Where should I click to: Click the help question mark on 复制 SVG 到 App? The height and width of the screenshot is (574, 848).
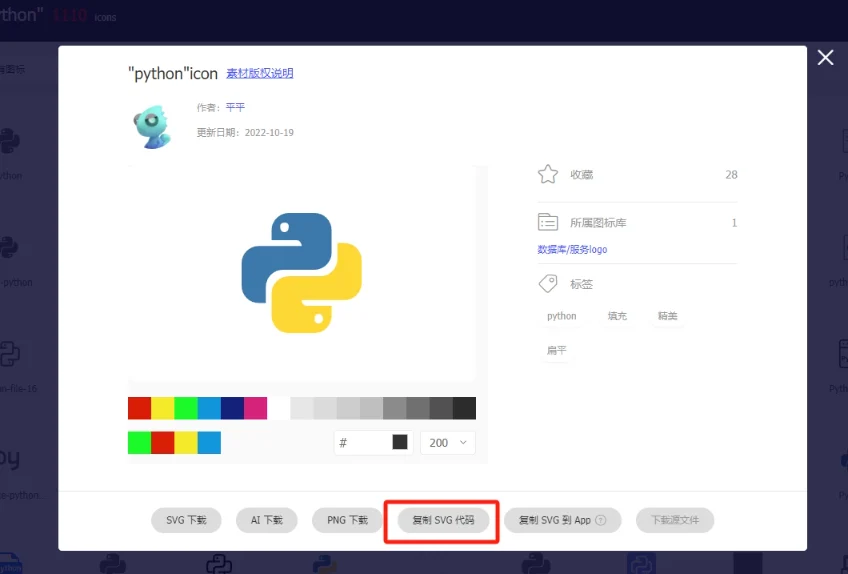click(x=600, y=521)
